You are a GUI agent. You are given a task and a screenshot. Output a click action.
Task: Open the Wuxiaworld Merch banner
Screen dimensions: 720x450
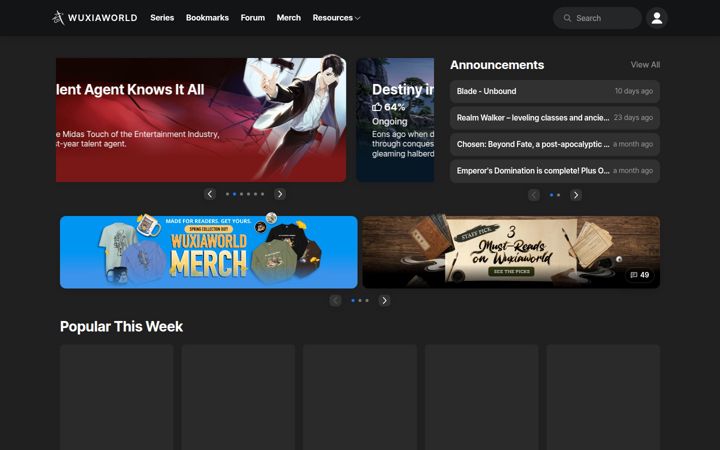click(208, 252)
